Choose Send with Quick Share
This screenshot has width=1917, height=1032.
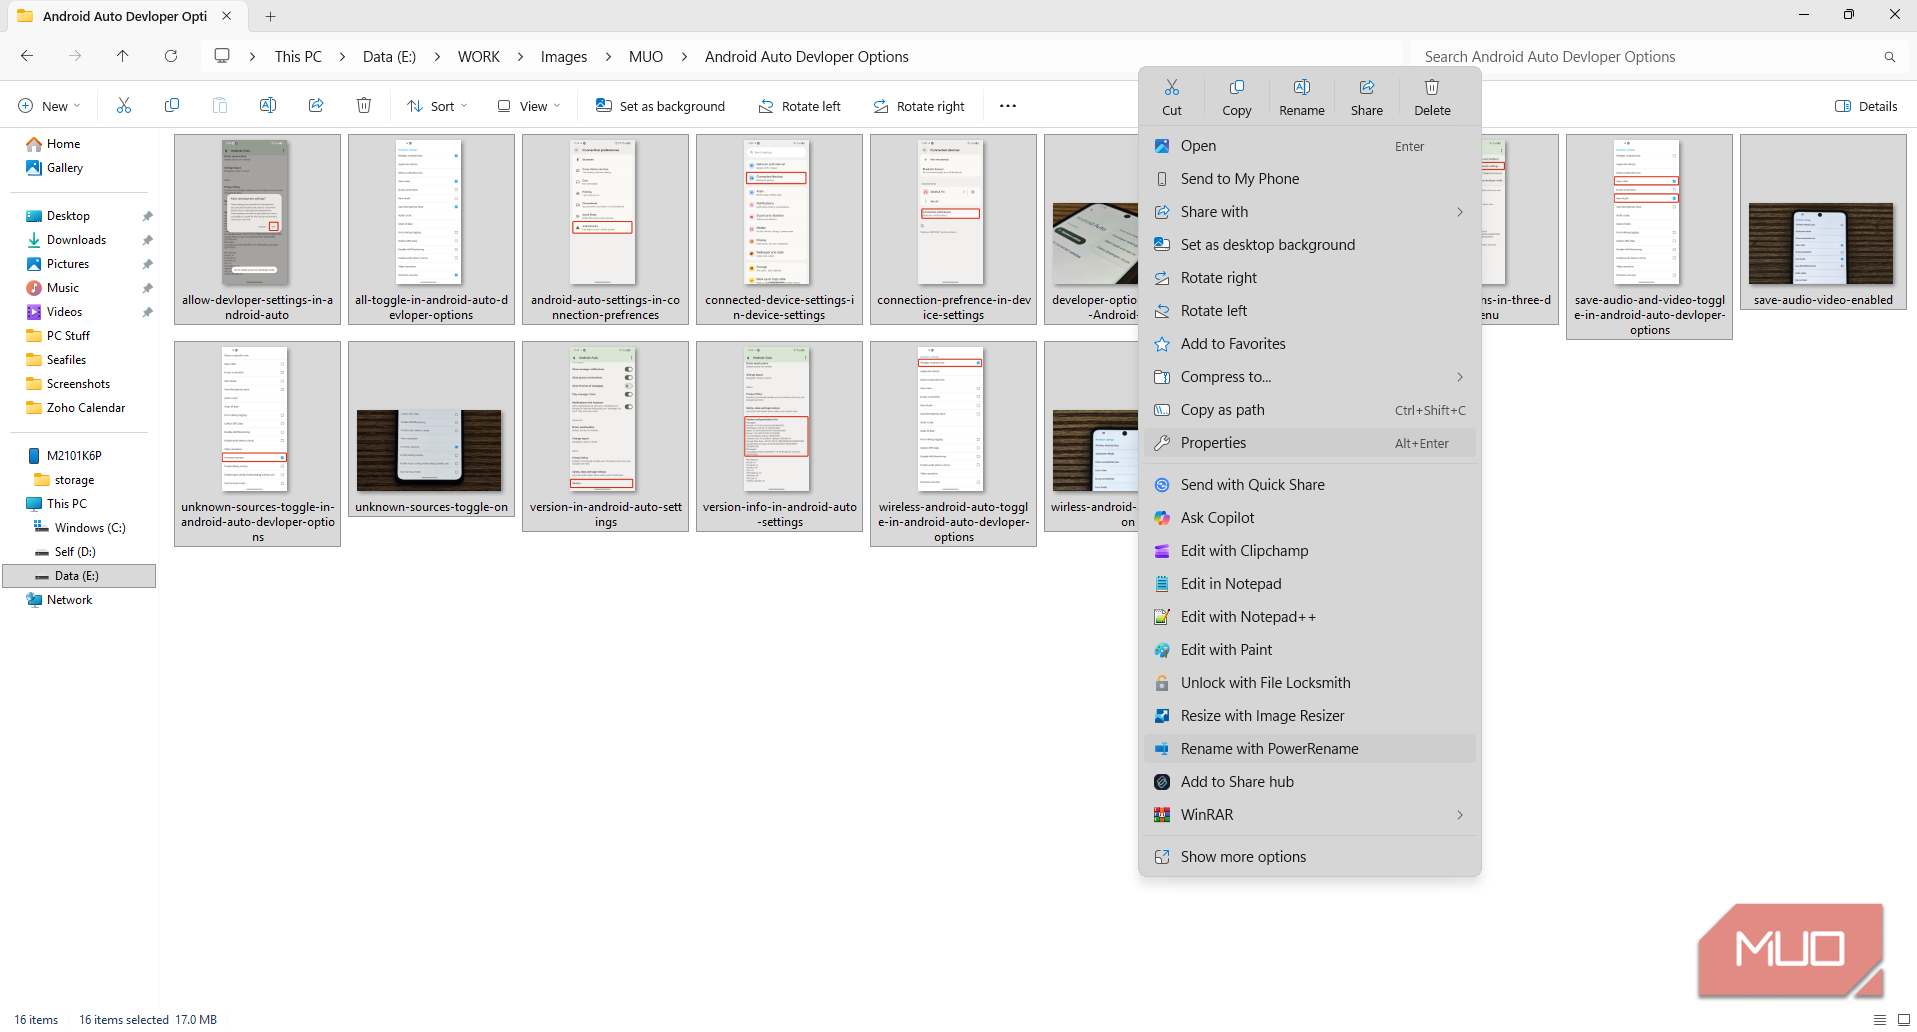(x=1309, y=485)
